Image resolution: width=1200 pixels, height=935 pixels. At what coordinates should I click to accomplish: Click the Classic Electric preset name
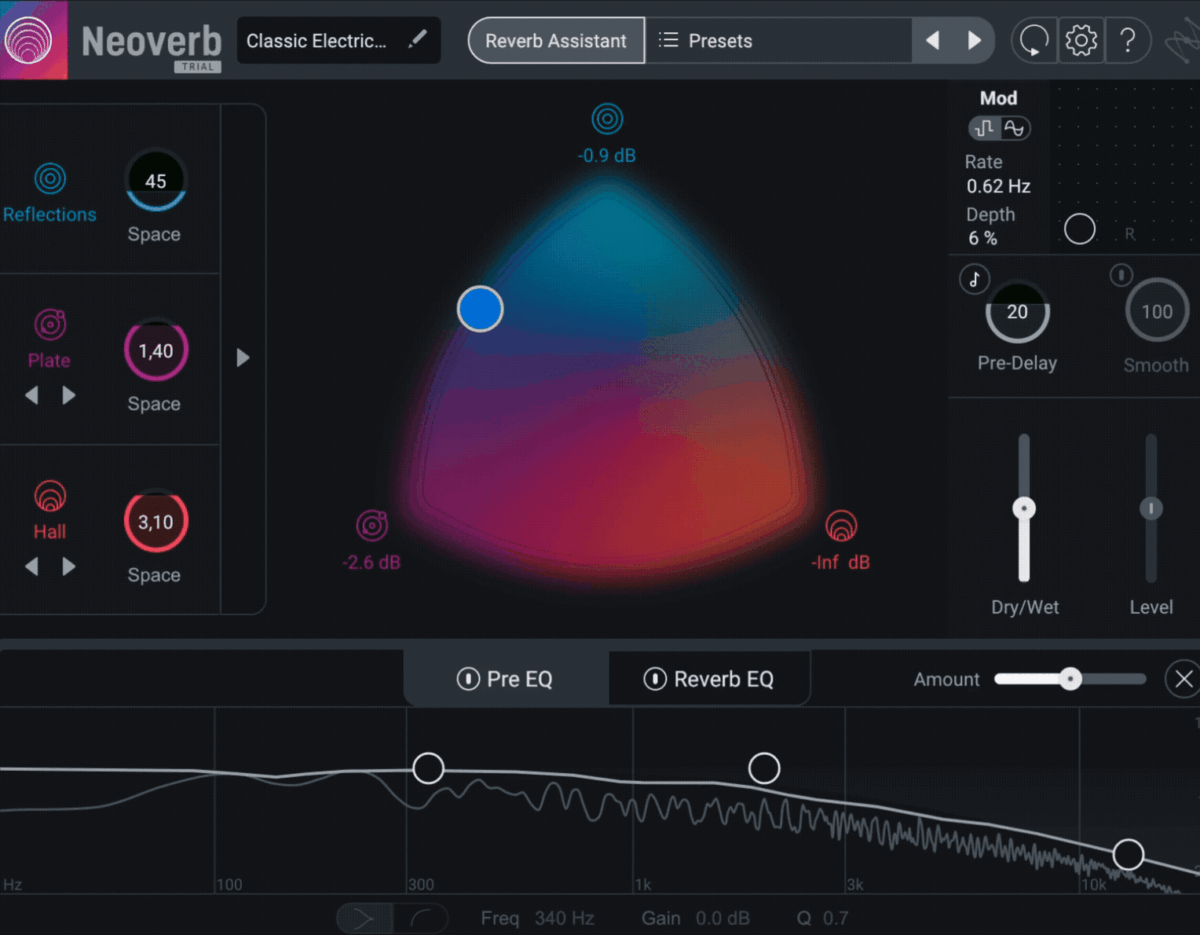pos(317,41)
